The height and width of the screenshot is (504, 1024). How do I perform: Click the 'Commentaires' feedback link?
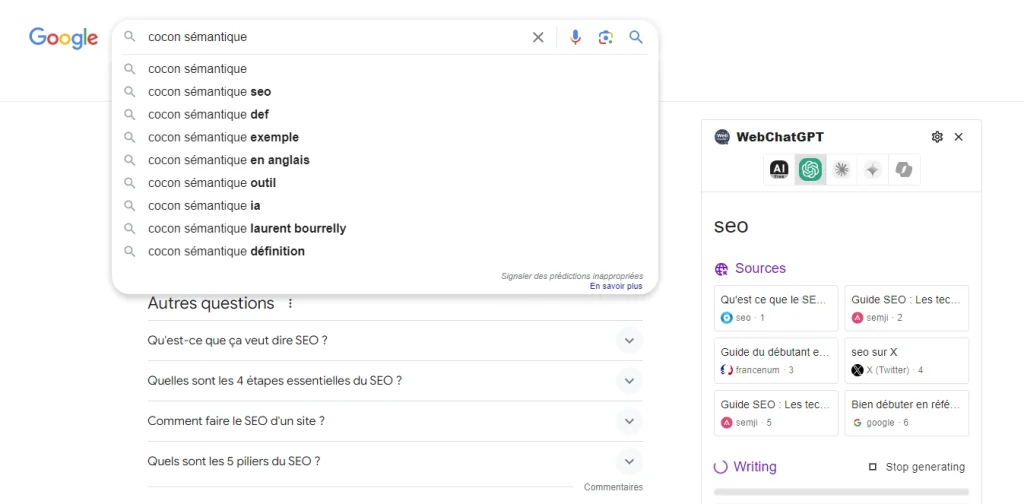(613, 487)
